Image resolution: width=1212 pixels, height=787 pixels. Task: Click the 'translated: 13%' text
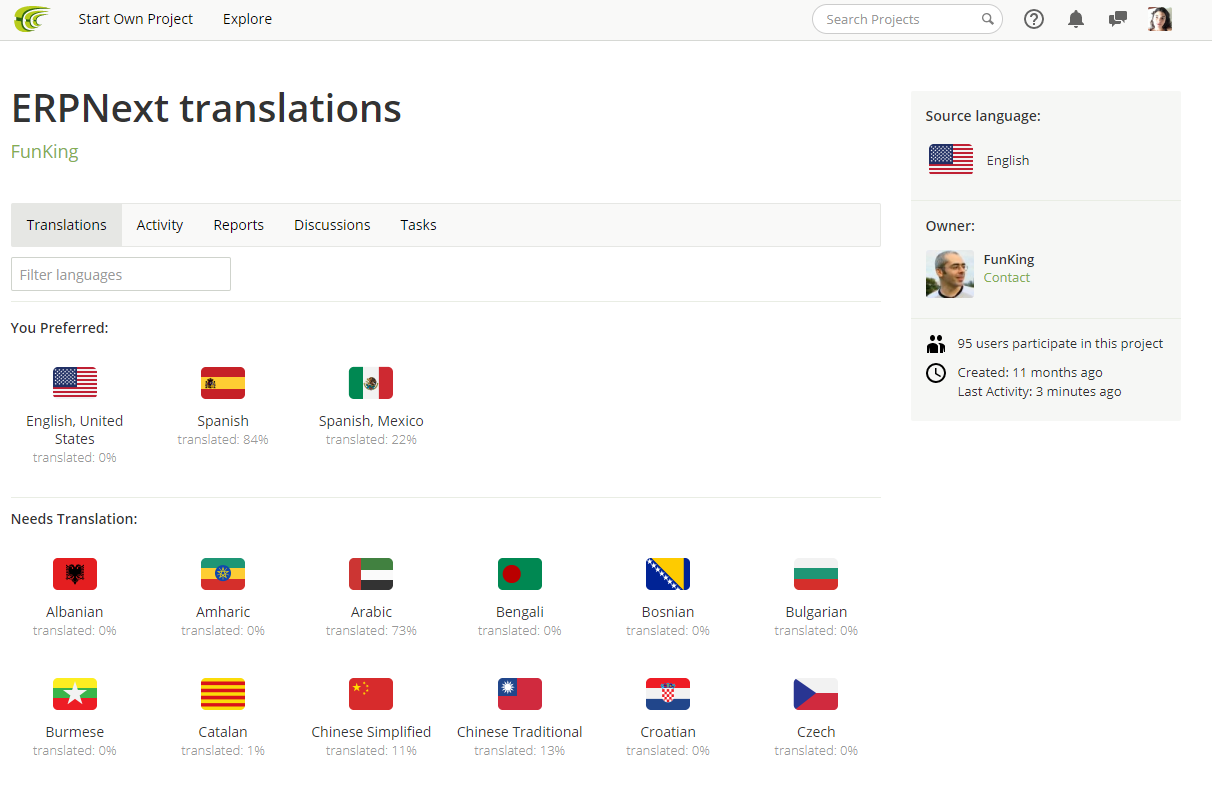pyautogui.click(x=520, y=751)
